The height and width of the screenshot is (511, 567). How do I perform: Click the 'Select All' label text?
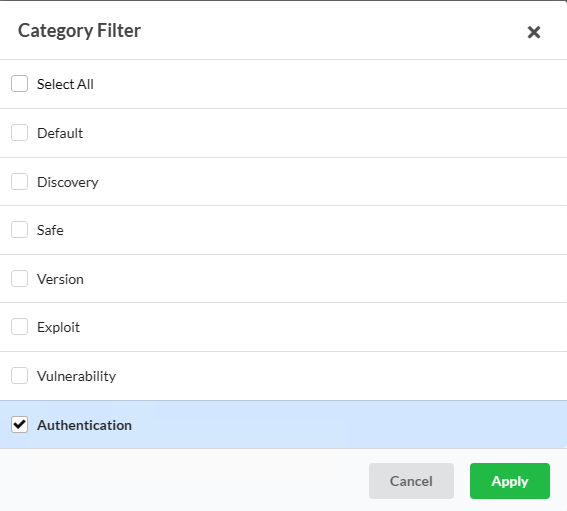65,84
